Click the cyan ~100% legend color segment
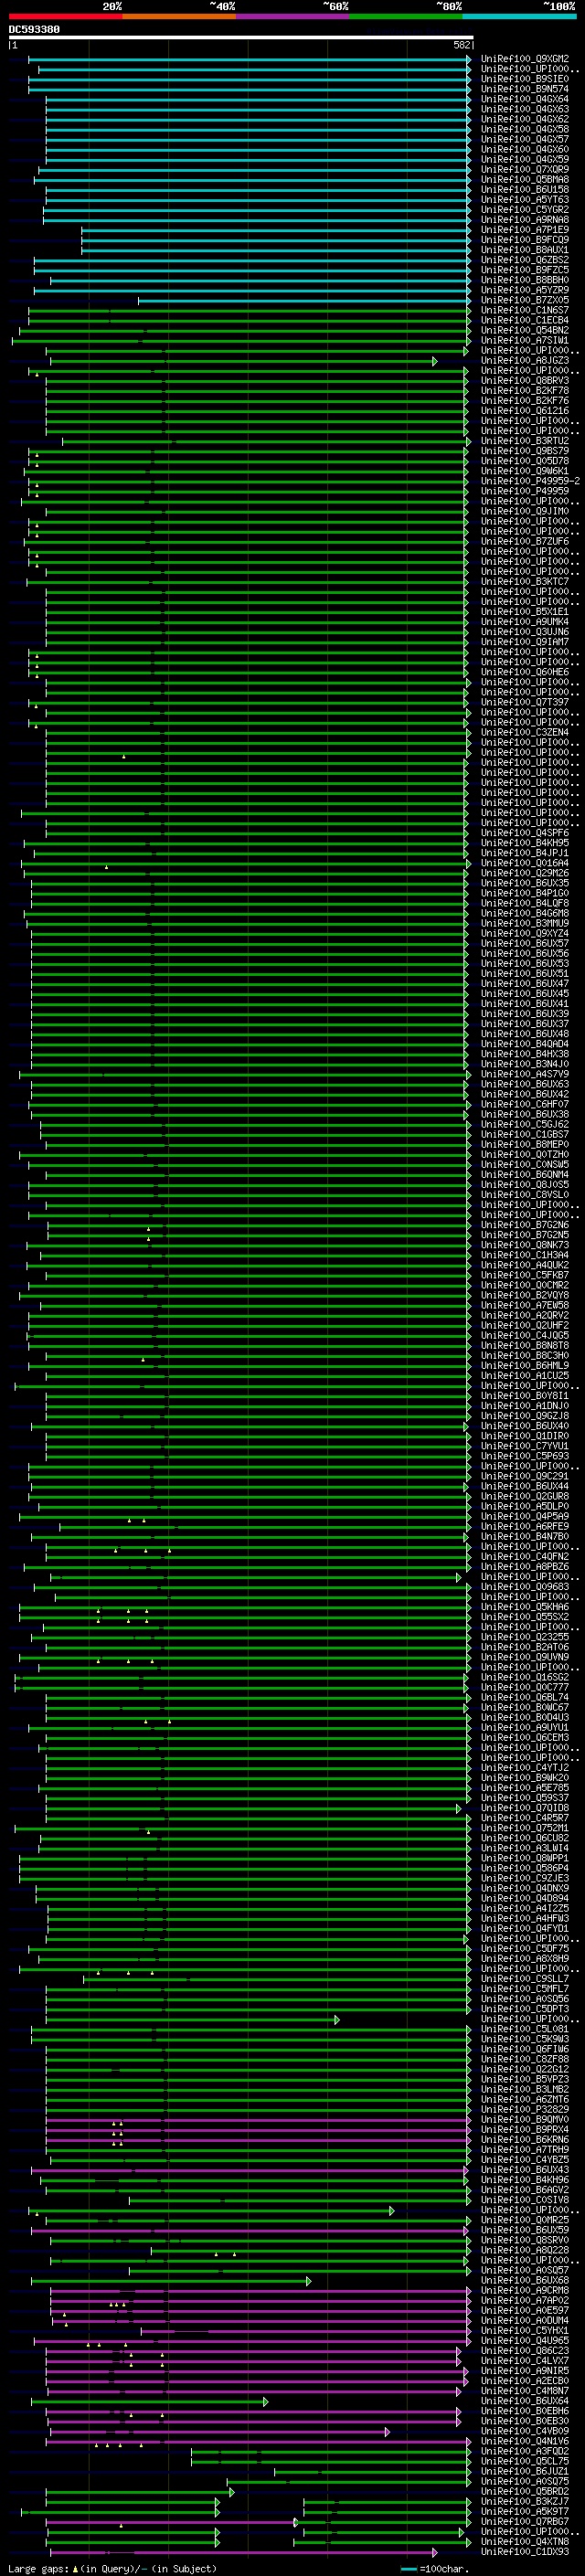Image resolution: width=585 pixels, height=2576 pixels. [x=520, y=16]
